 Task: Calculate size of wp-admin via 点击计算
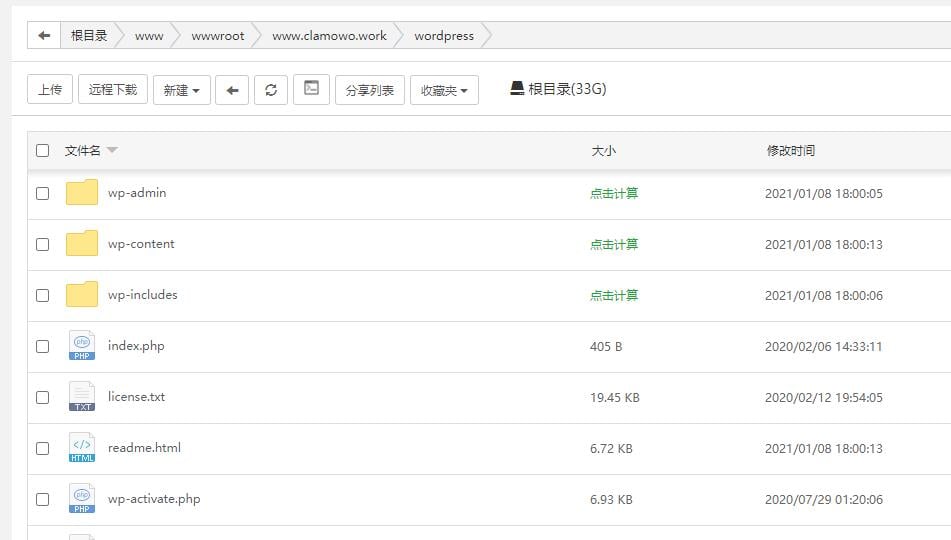(x=614, y=194)
